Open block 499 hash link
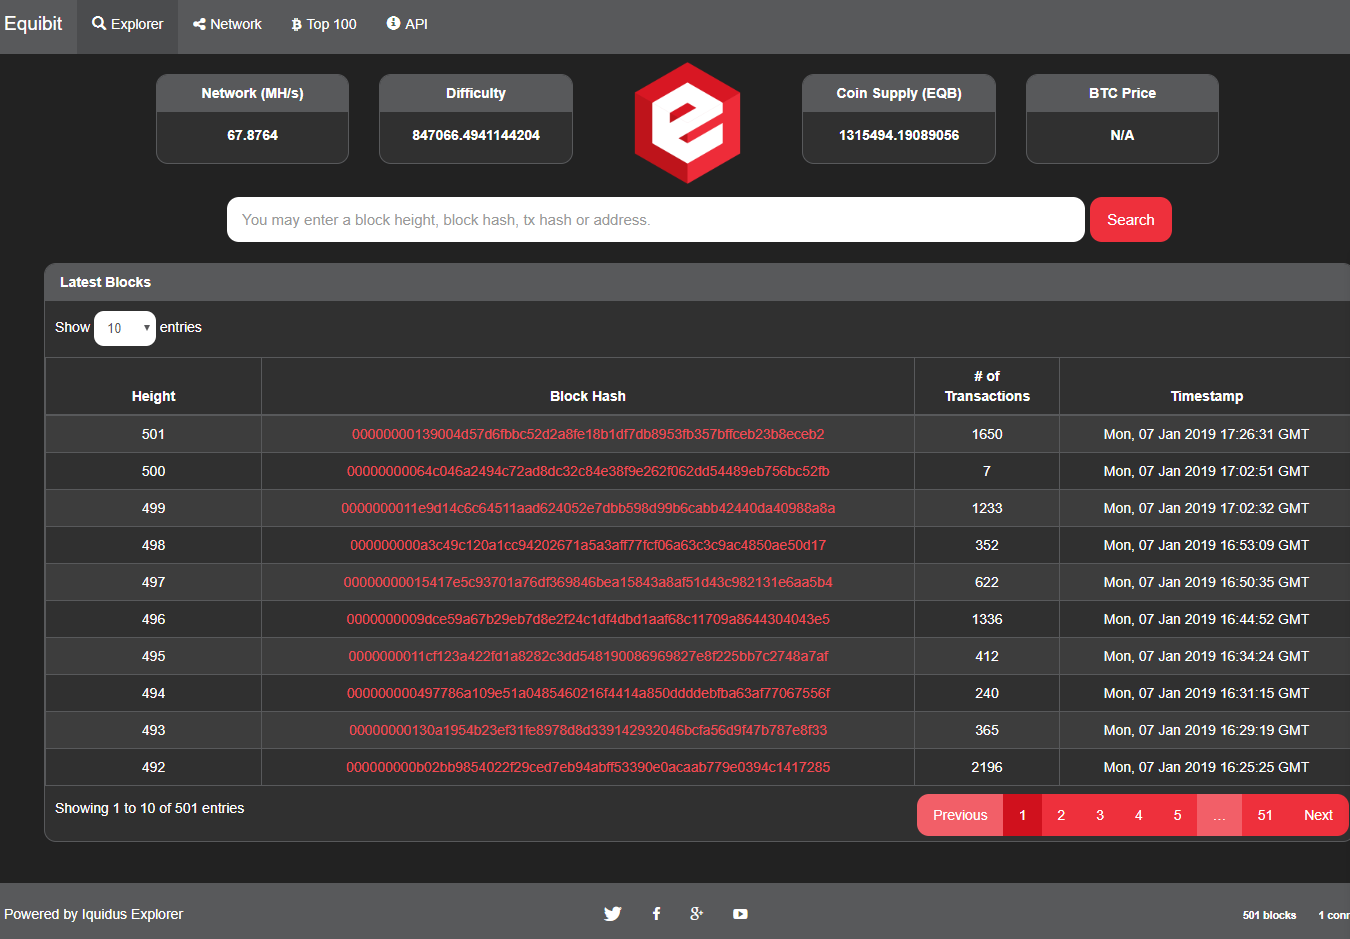The height and width of the screenshot is (939, 1350). 588,508
